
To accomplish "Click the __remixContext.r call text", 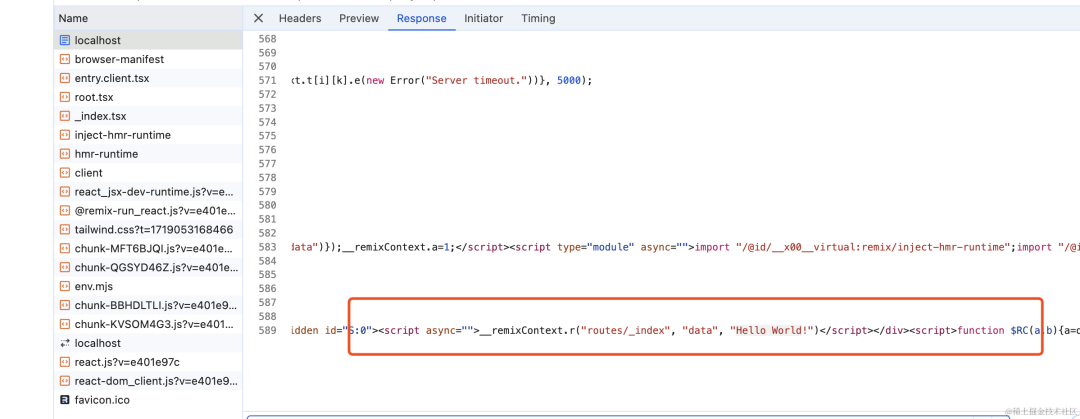I will 527,330.
